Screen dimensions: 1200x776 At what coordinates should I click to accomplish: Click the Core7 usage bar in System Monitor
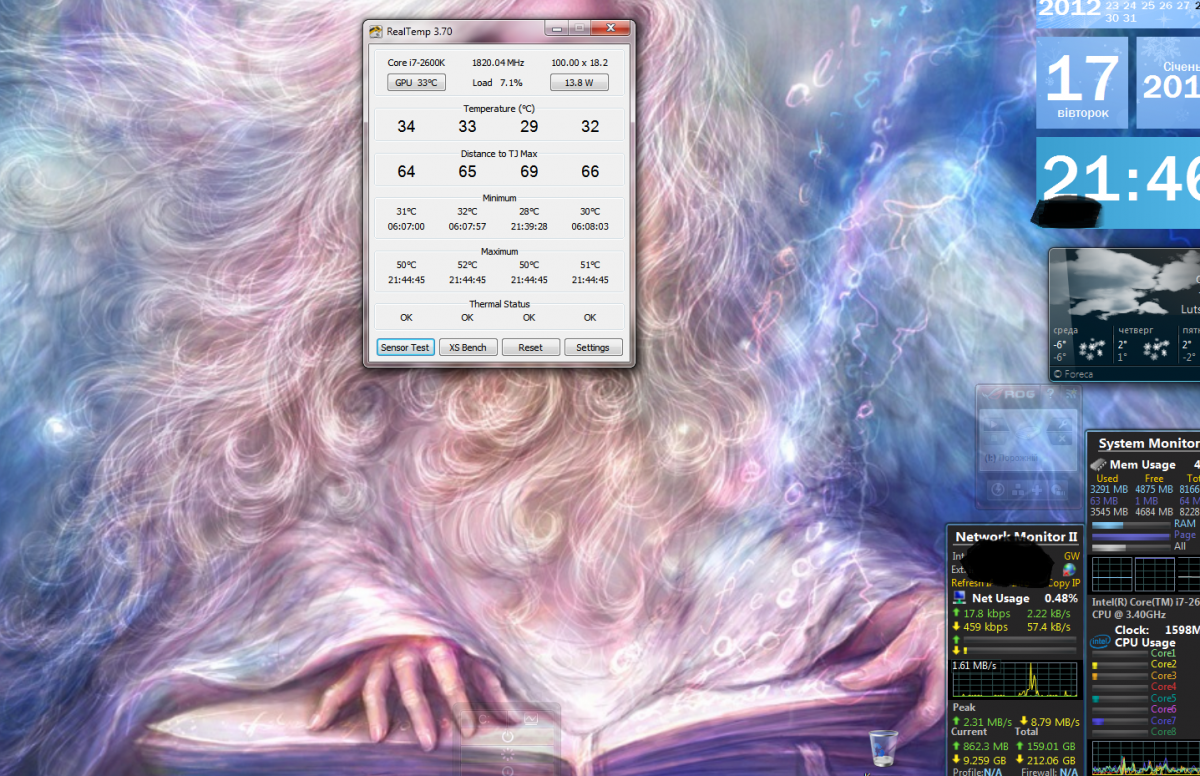click(1118, 721)
